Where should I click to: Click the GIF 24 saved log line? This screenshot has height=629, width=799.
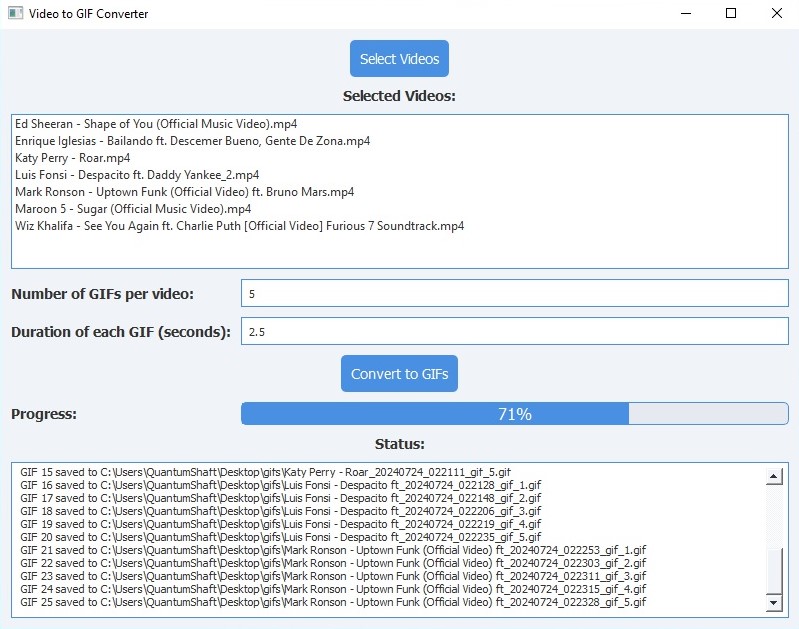coord(333,589)
